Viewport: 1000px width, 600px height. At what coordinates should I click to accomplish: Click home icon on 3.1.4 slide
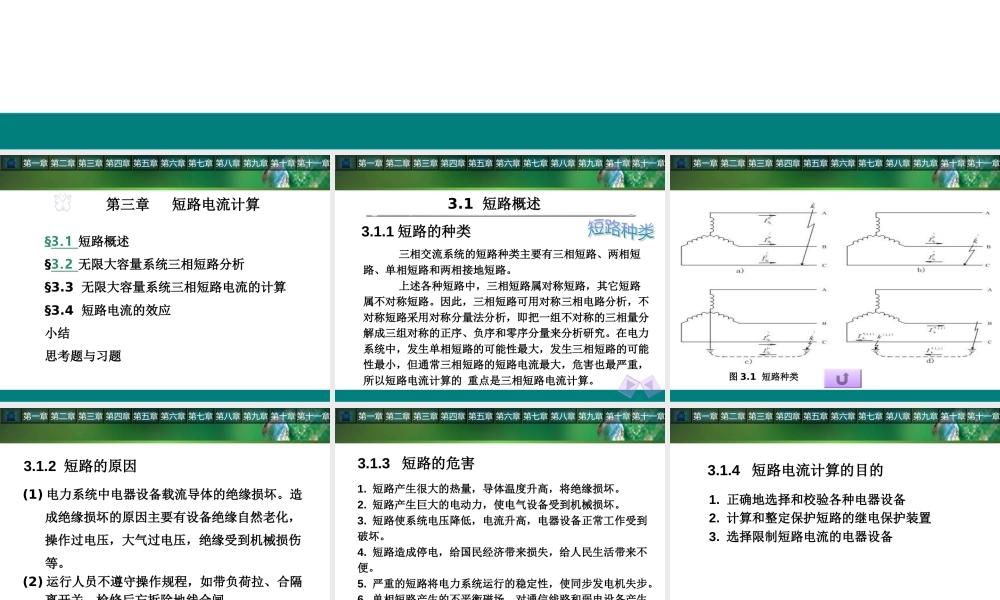(680, 416)
